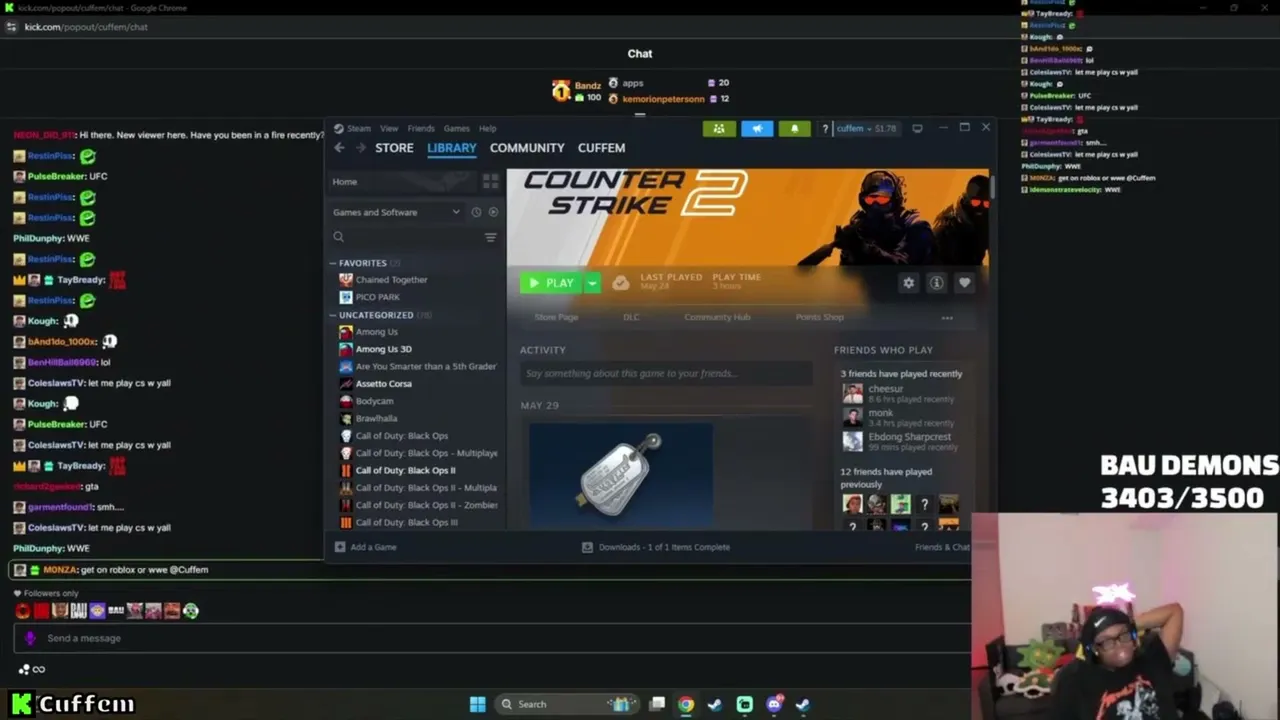The width and height of the screenshot is (1280, 720).
Task: Open the Friends menu
Action: (421, 128)
